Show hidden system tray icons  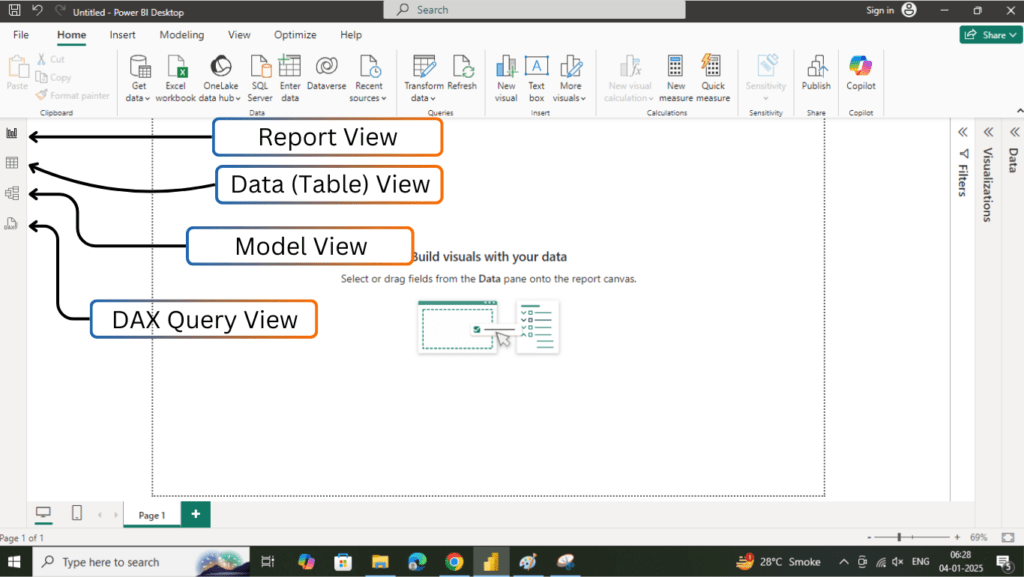coord(844,561)
